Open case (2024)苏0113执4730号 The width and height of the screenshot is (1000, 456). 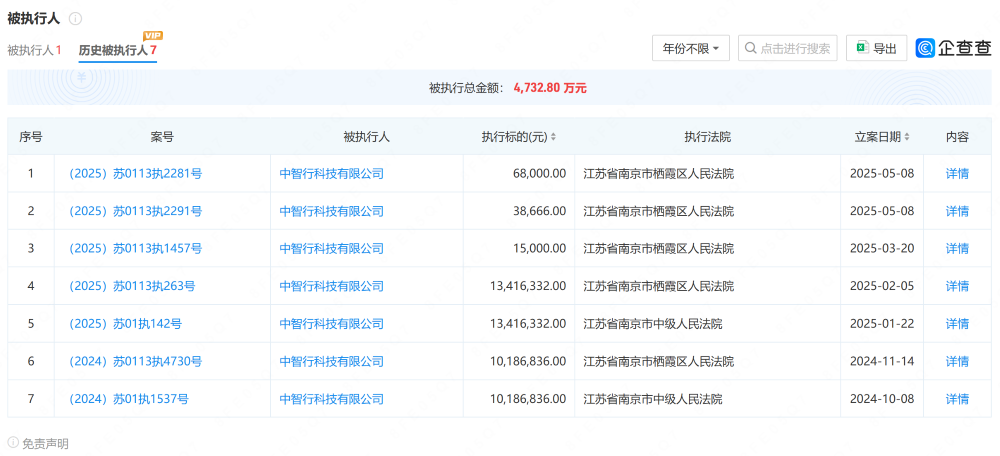click(135, 361)
